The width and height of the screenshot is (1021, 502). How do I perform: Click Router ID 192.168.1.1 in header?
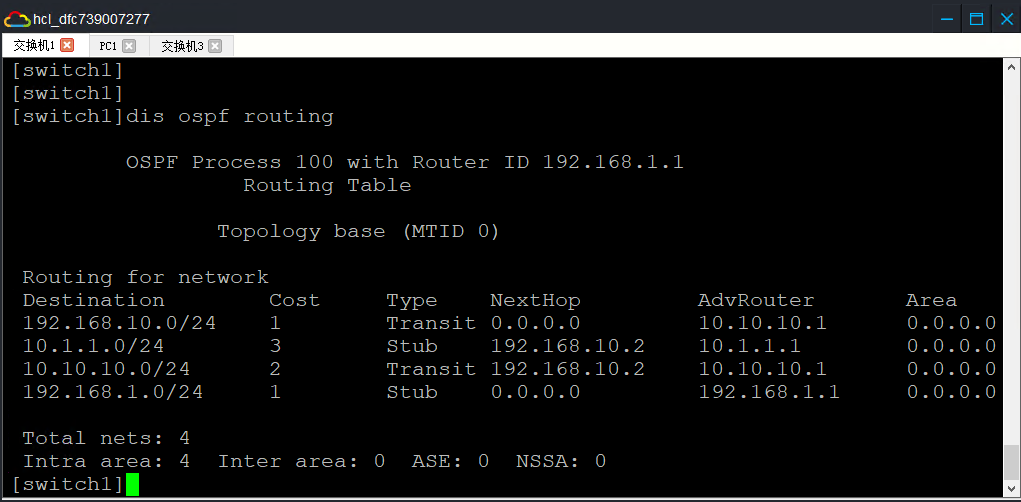[x=612, y=162]
